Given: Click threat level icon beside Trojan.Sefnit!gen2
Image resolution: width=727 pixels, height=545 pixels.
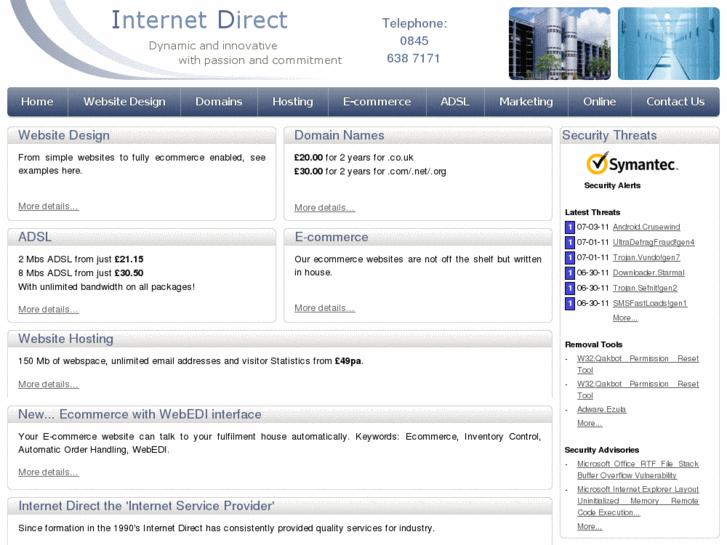Looking at the screenshot, I should point(570,289).
